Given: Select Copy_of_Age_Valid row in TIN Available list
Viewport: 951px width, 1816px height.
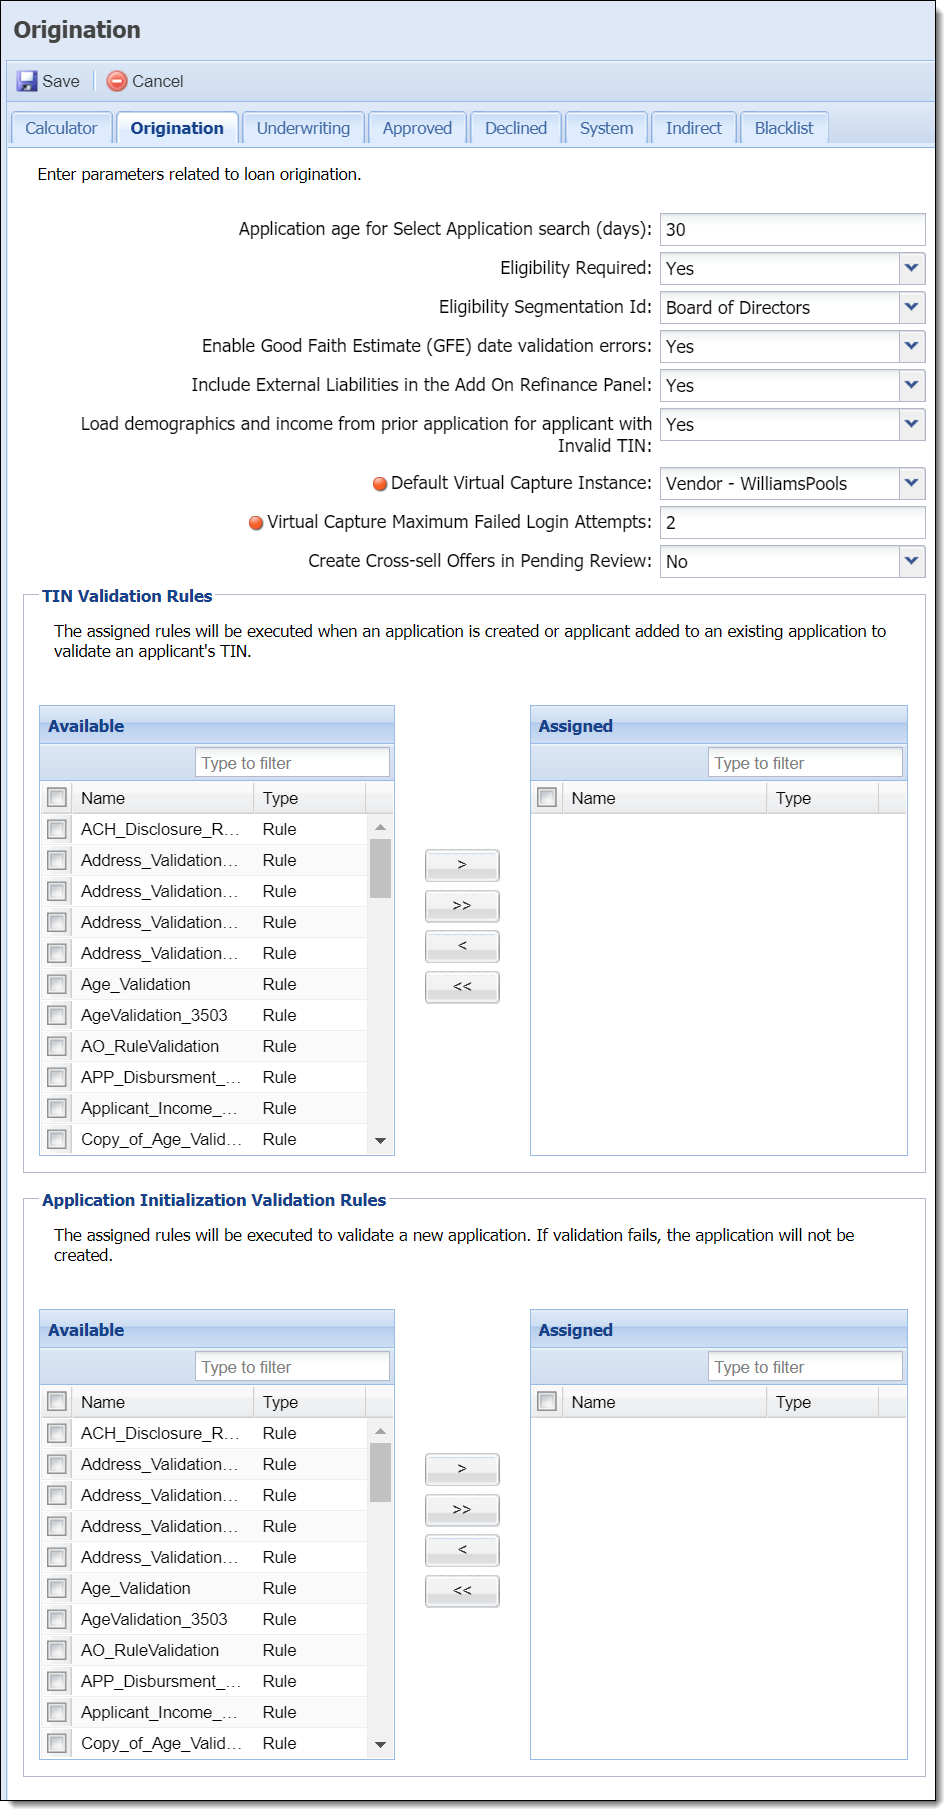Looking at the screenshot, I should click(x=204, y=1139).
